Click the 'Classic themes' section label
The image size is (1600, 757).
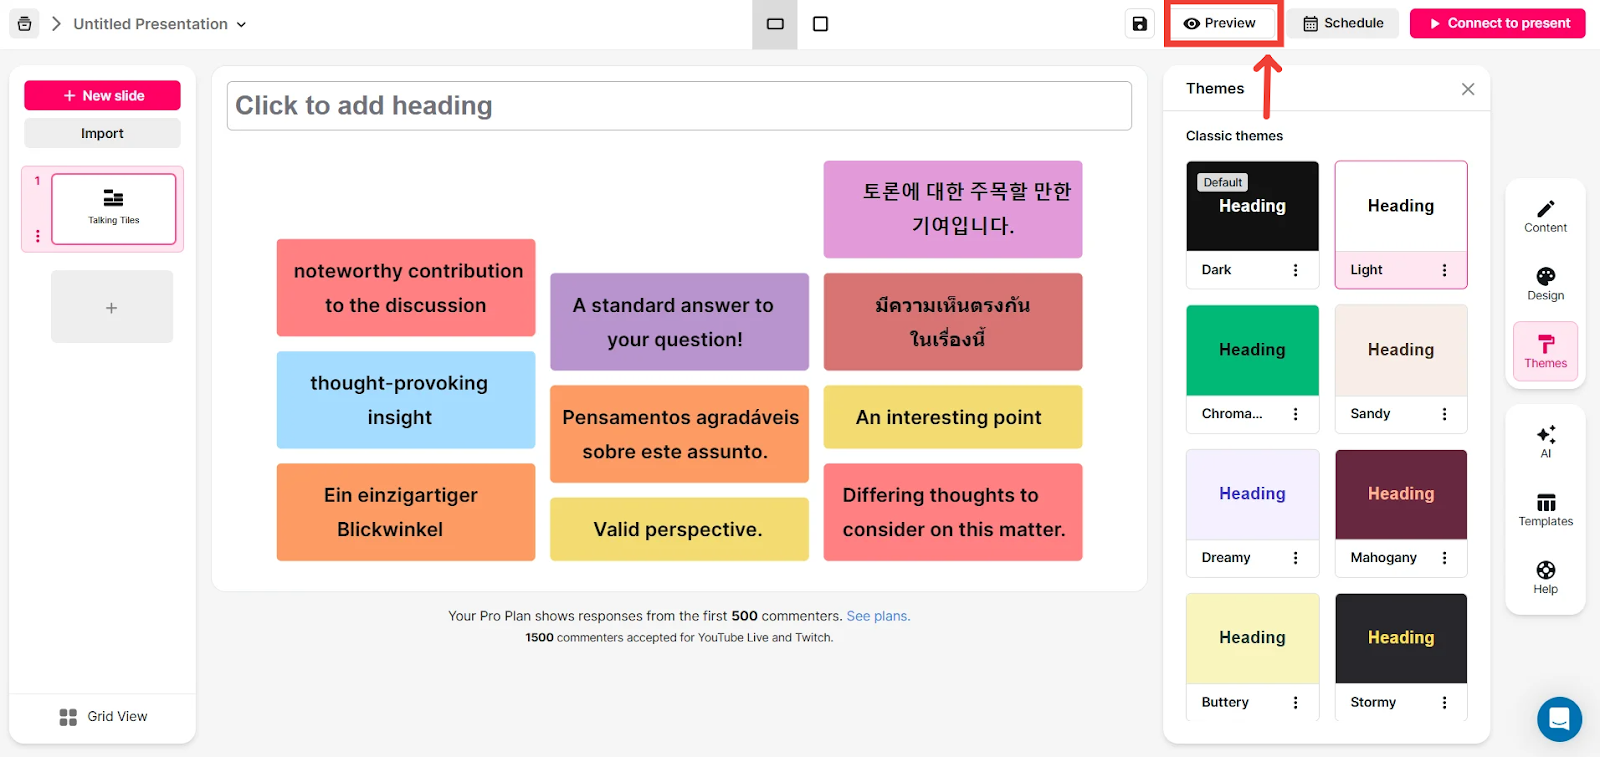point(1234,136)
